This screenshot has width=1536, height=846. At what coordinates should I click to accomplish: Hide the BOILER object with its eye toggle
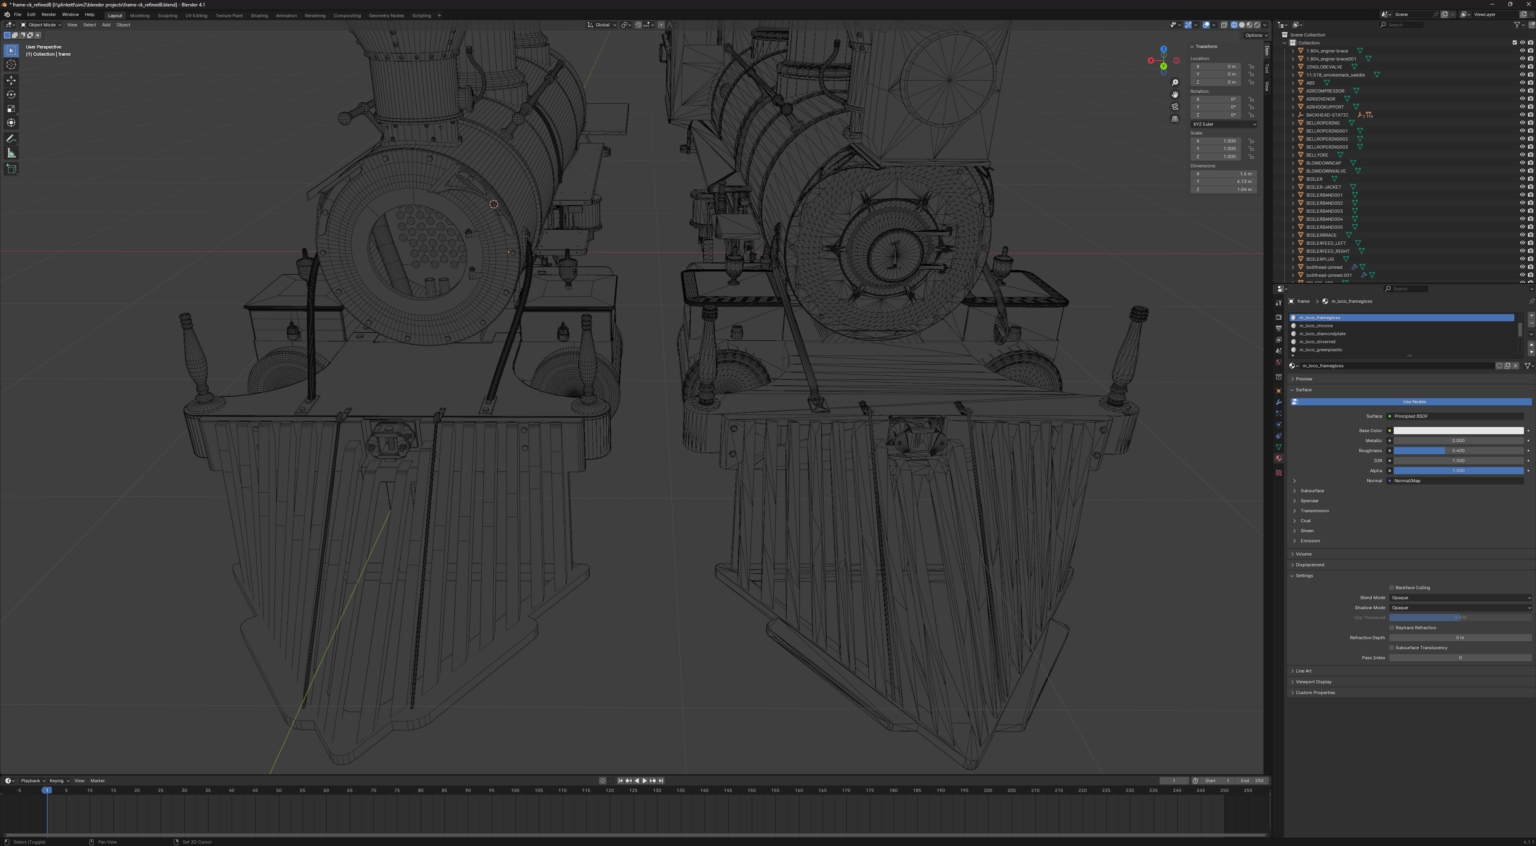1523,179
